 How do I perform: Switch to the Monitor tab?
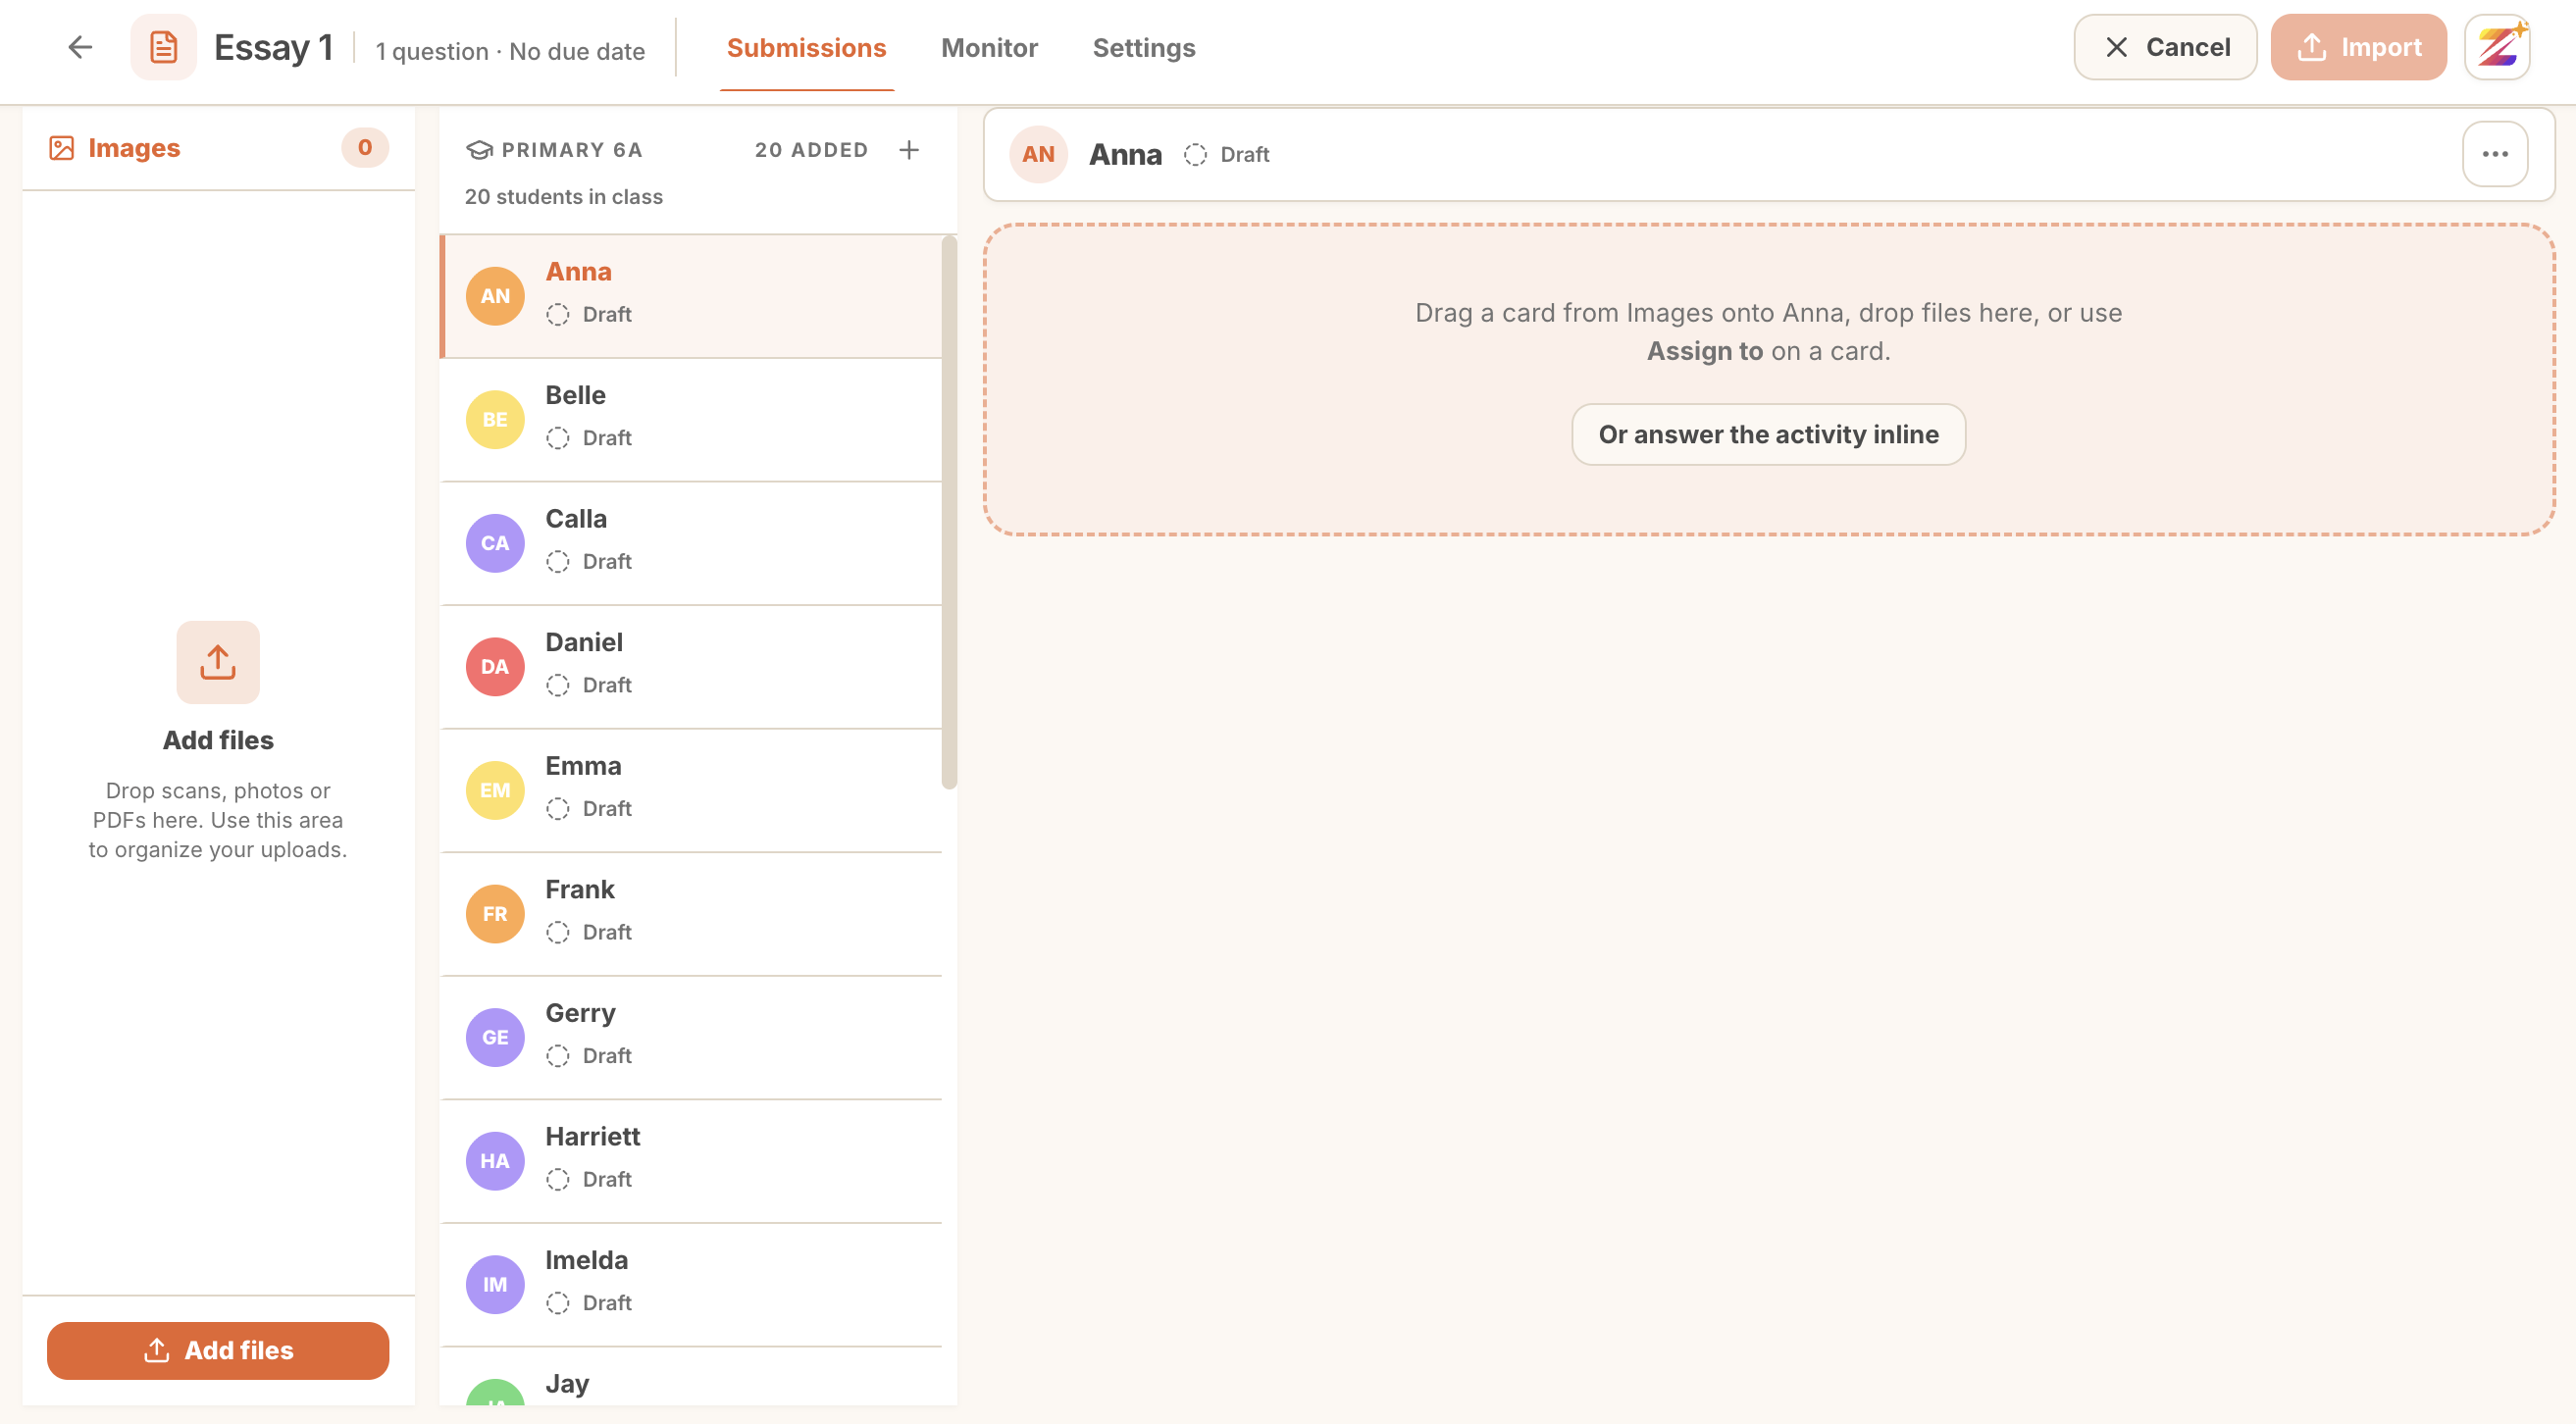pyautogui.click(x=989, y=48)
